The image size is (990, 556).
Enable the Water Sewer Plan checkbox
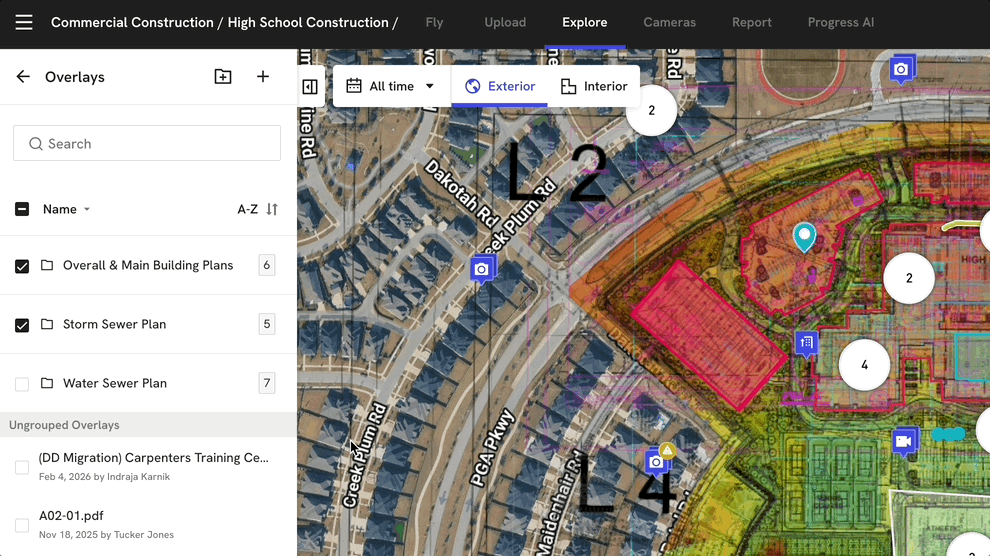click(x=22, y=384)
